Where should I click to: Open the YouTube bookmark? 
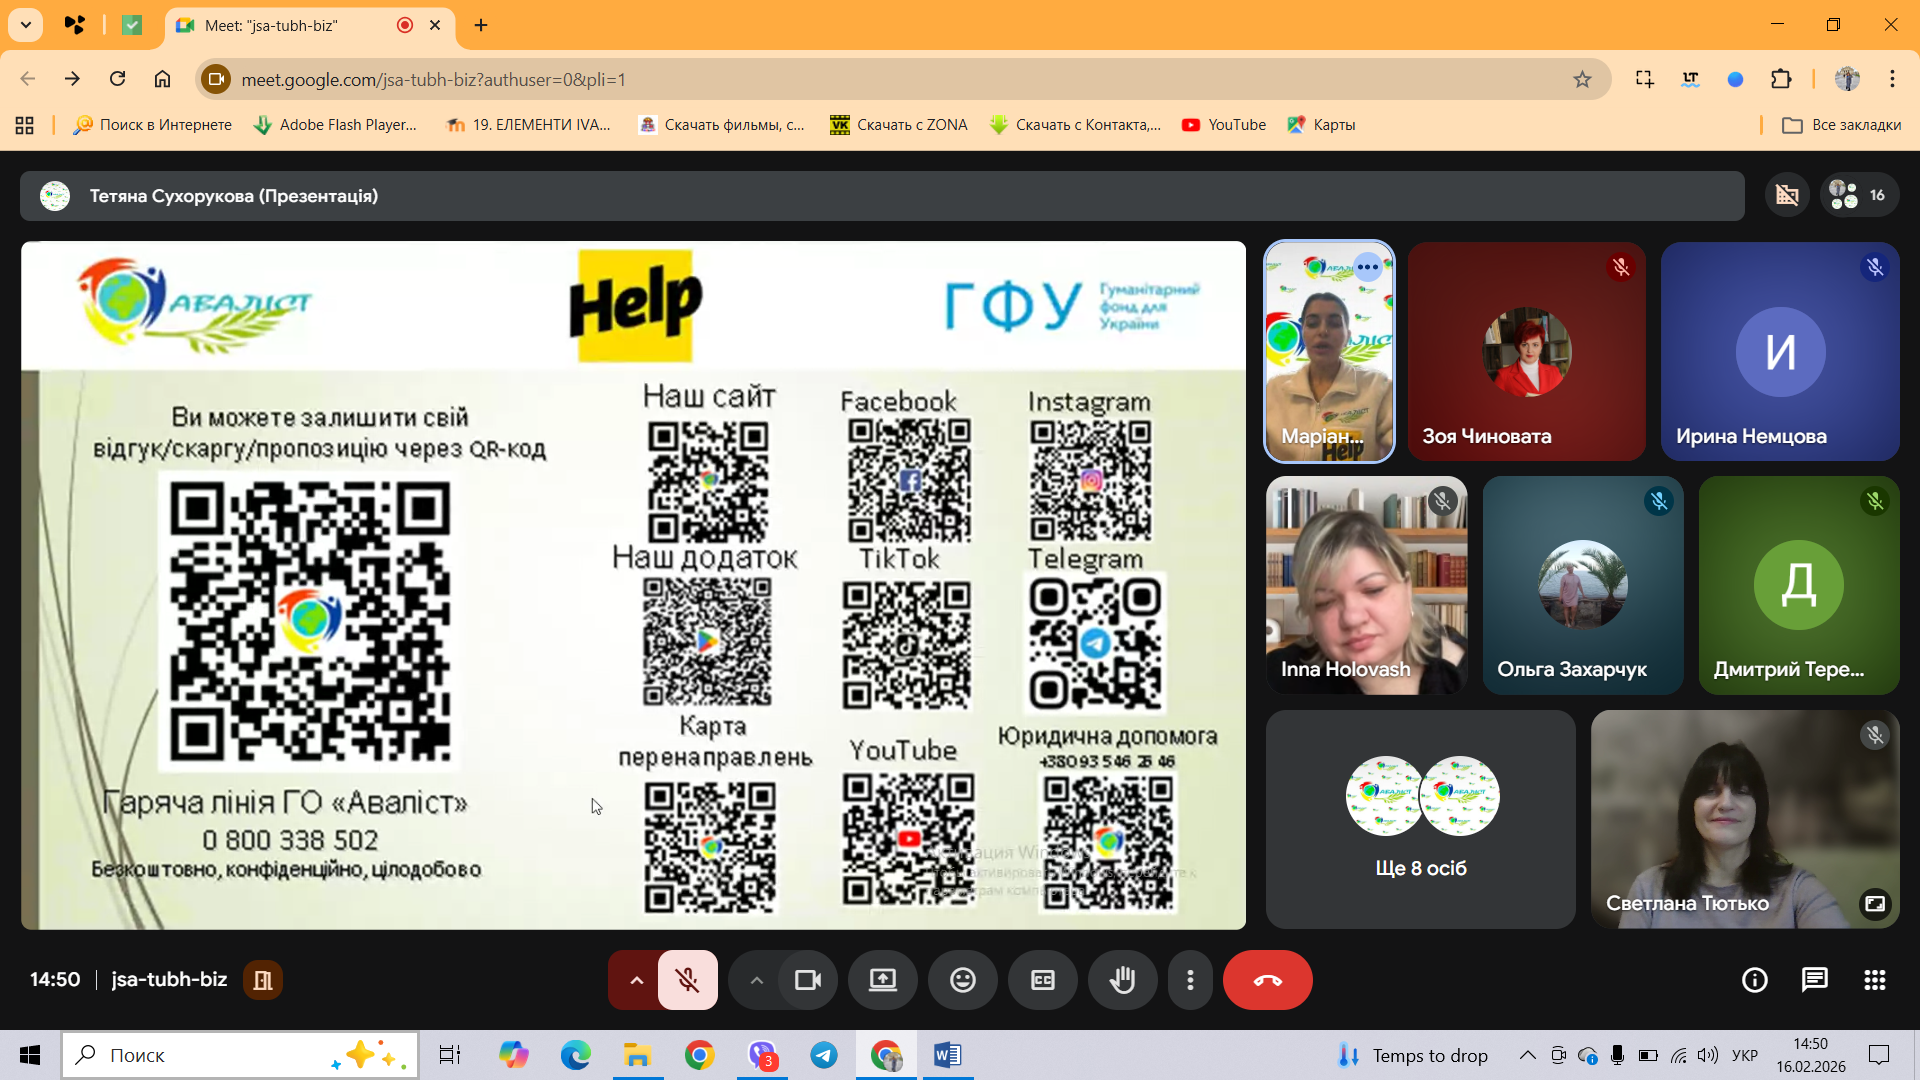(1224, 125)
